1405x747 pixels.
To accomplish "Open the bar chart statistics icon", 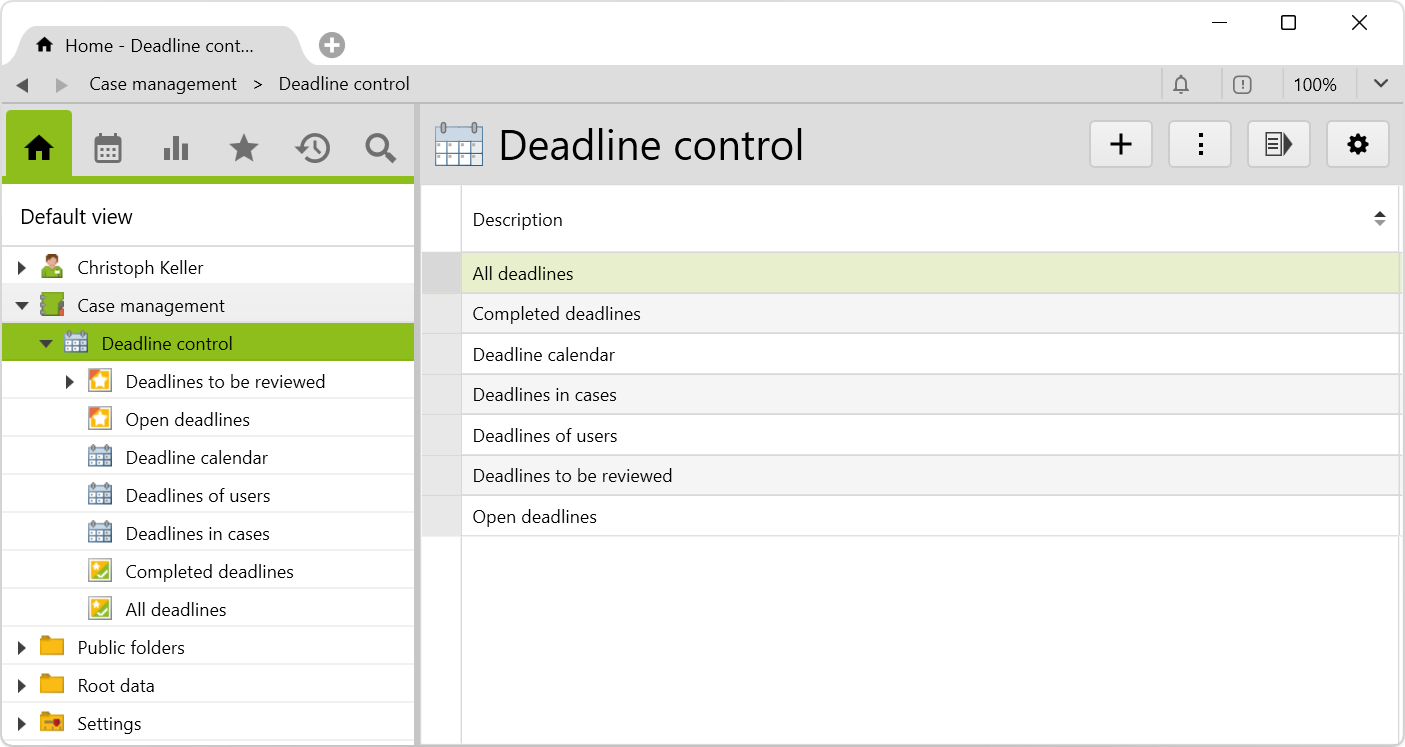I will [176, 148].
